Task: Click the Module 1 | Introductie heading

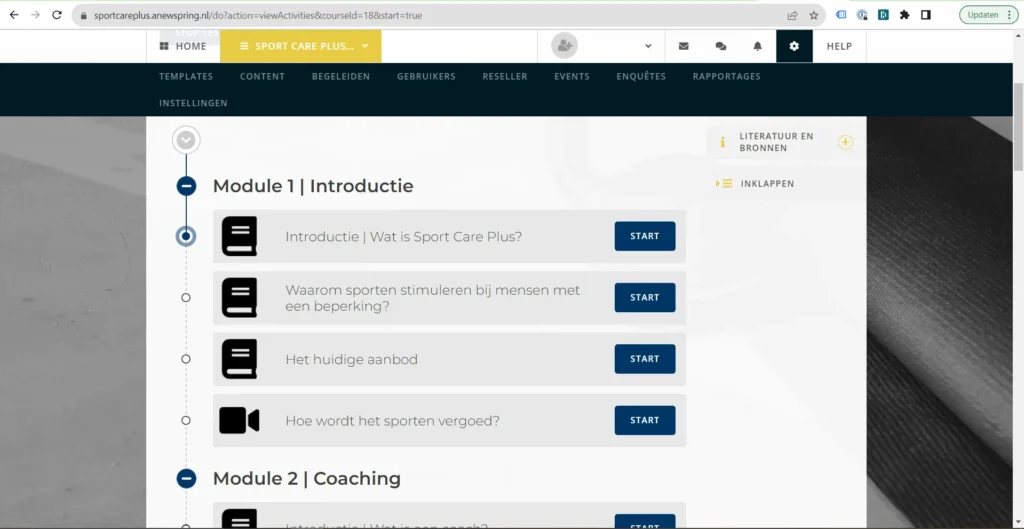Action: 313,186
